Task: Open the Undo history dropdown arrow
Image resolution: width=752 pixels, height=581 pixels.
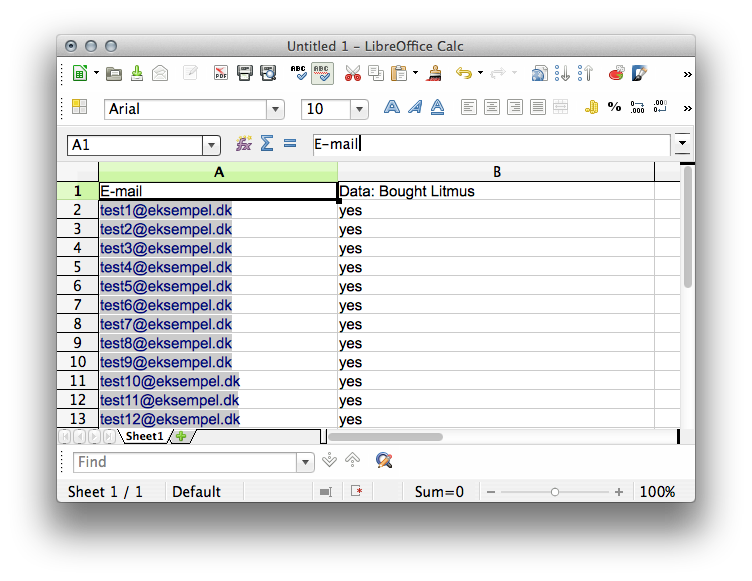Action: pyautogui.click(x=480, y=73)
